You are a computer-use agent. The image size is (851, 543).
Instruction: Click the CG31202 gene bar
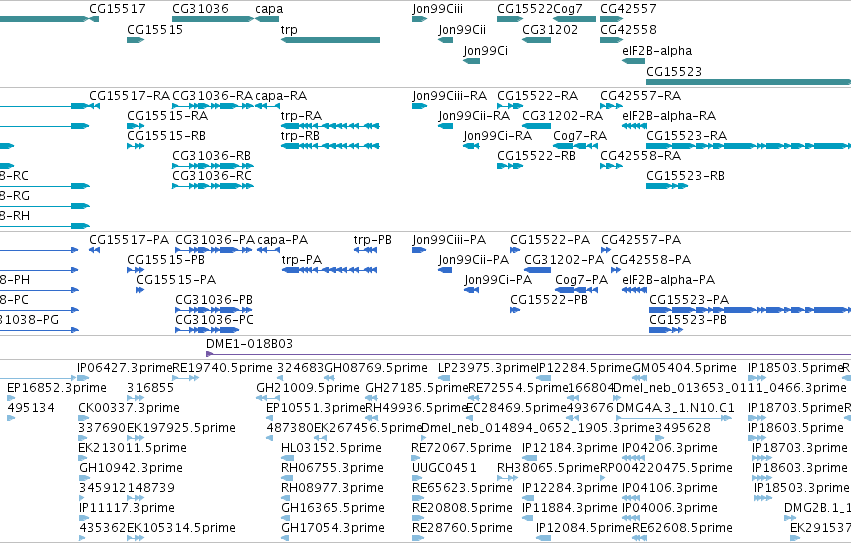coord(536,40)
